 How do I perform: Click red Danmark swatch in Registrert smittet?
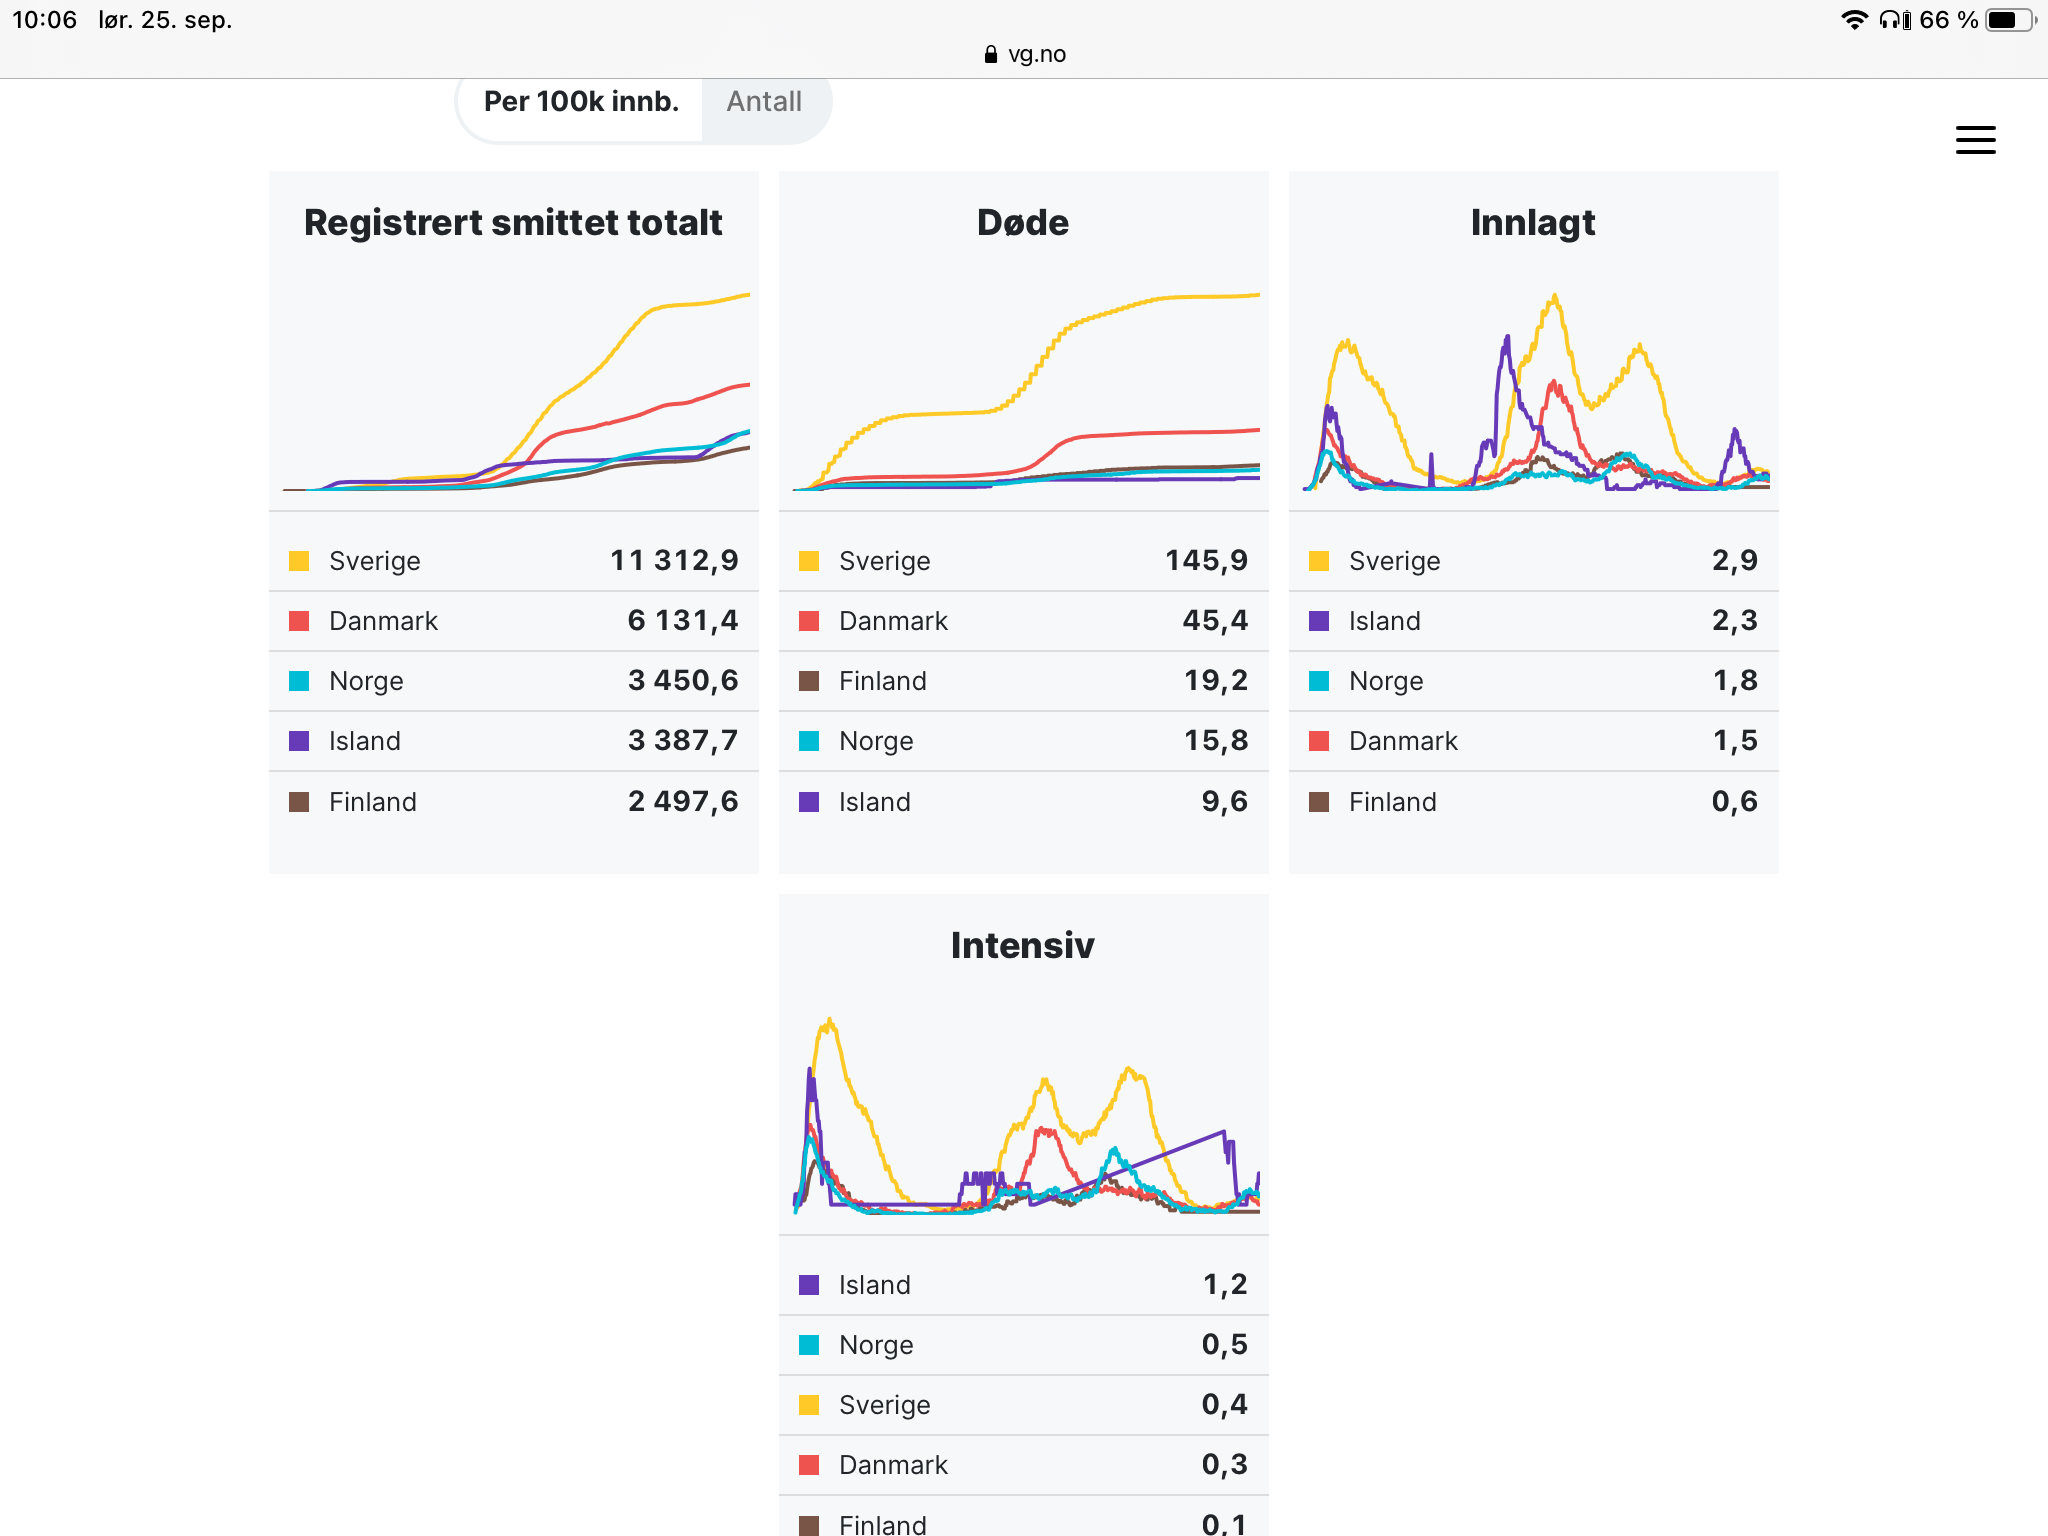click(299, 621)
